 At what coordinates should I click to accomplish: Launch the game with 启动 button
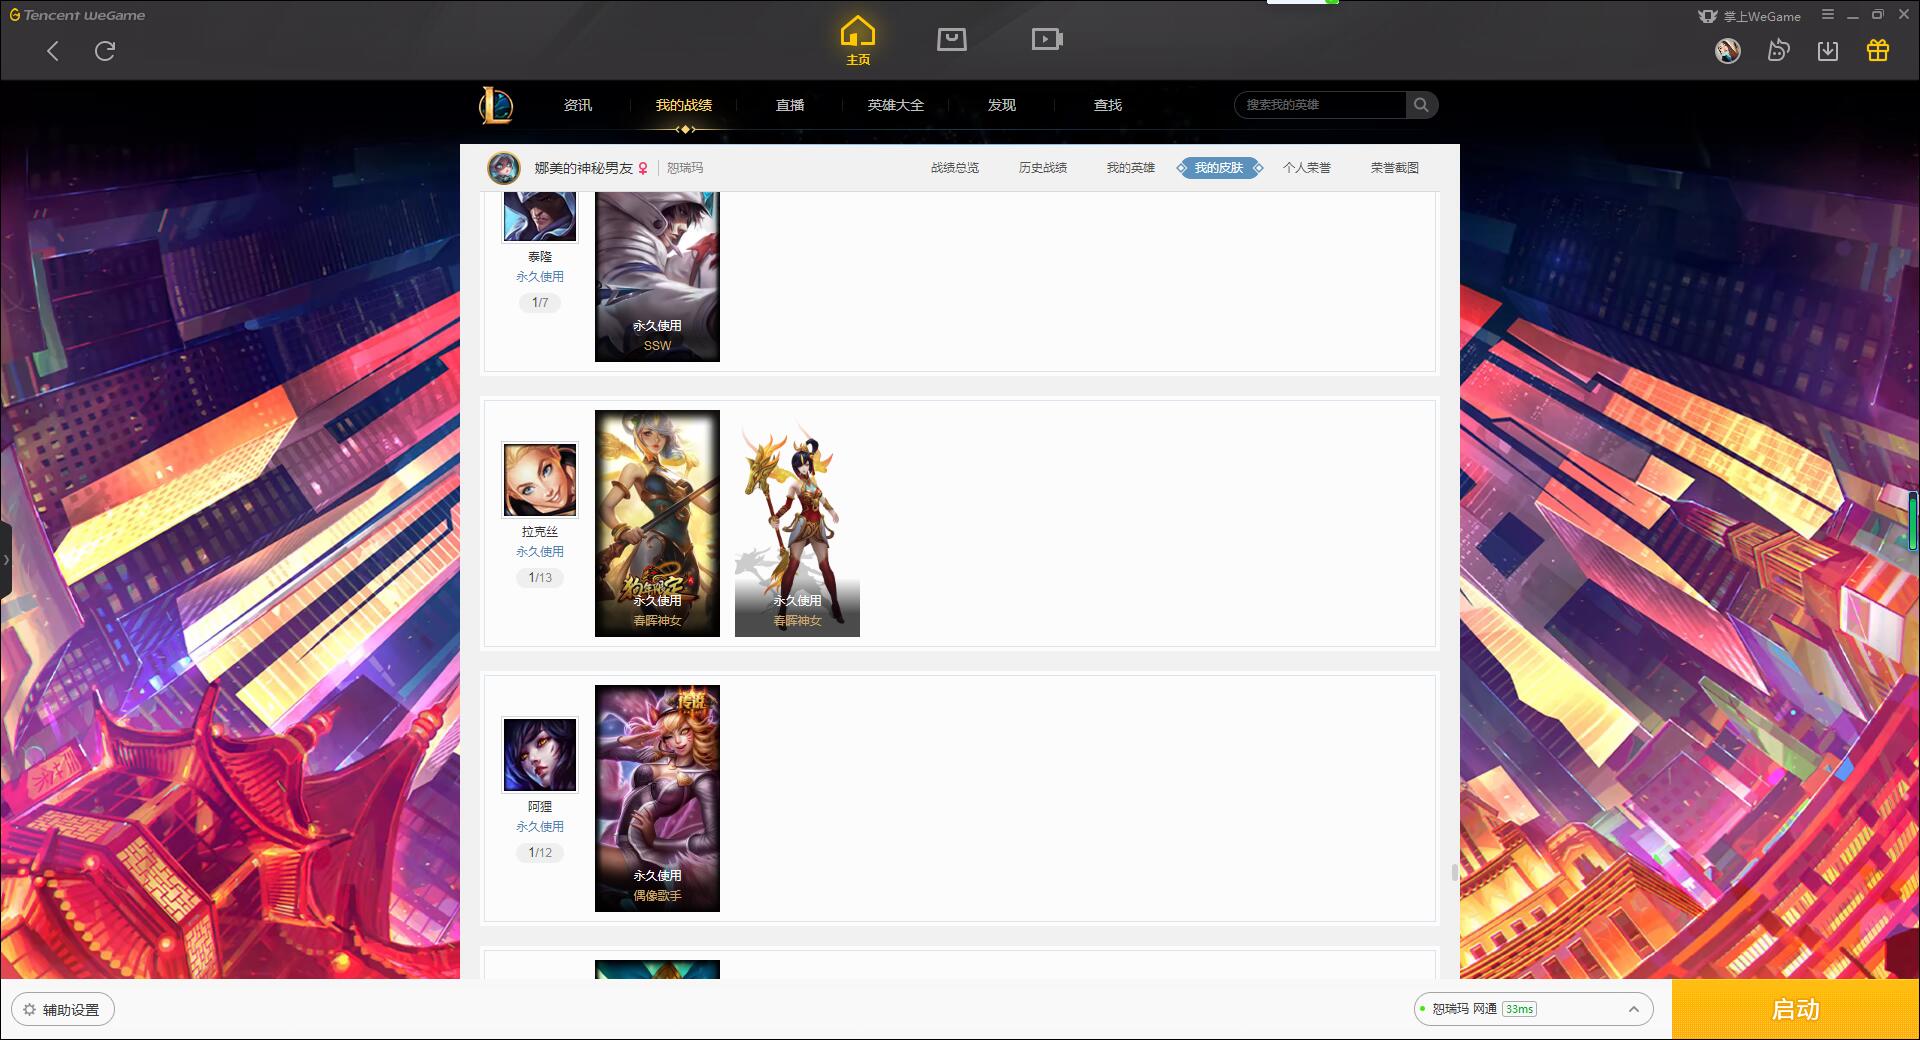(x=1795, y=1010)
